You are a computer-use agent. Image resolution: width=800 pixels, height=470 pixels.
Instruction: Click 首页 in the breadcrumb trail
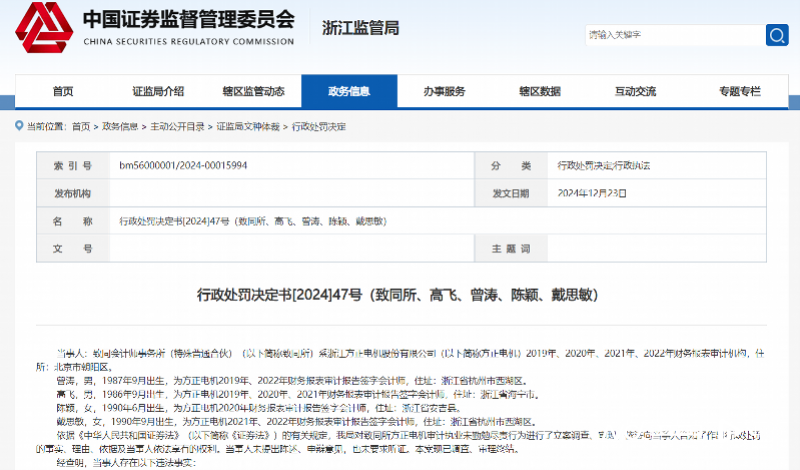point(81,127)
